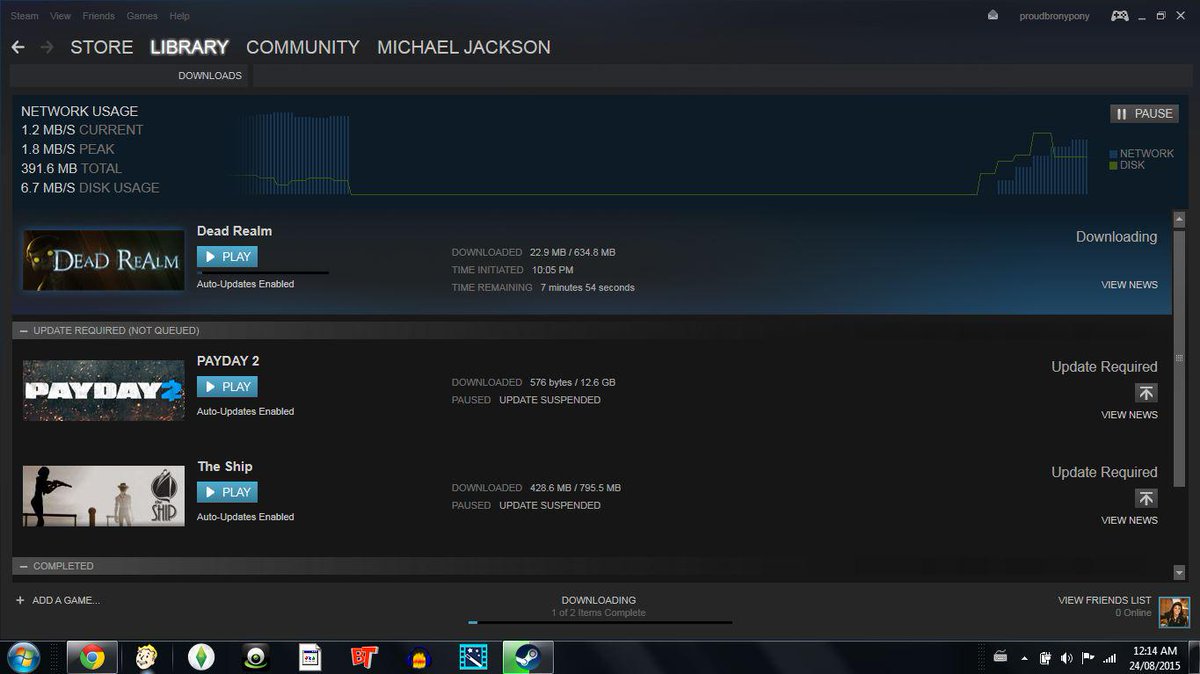Move The Ship to top of queue
The width and height of the screenshot is (1200, 674).
click(1146, 498)
